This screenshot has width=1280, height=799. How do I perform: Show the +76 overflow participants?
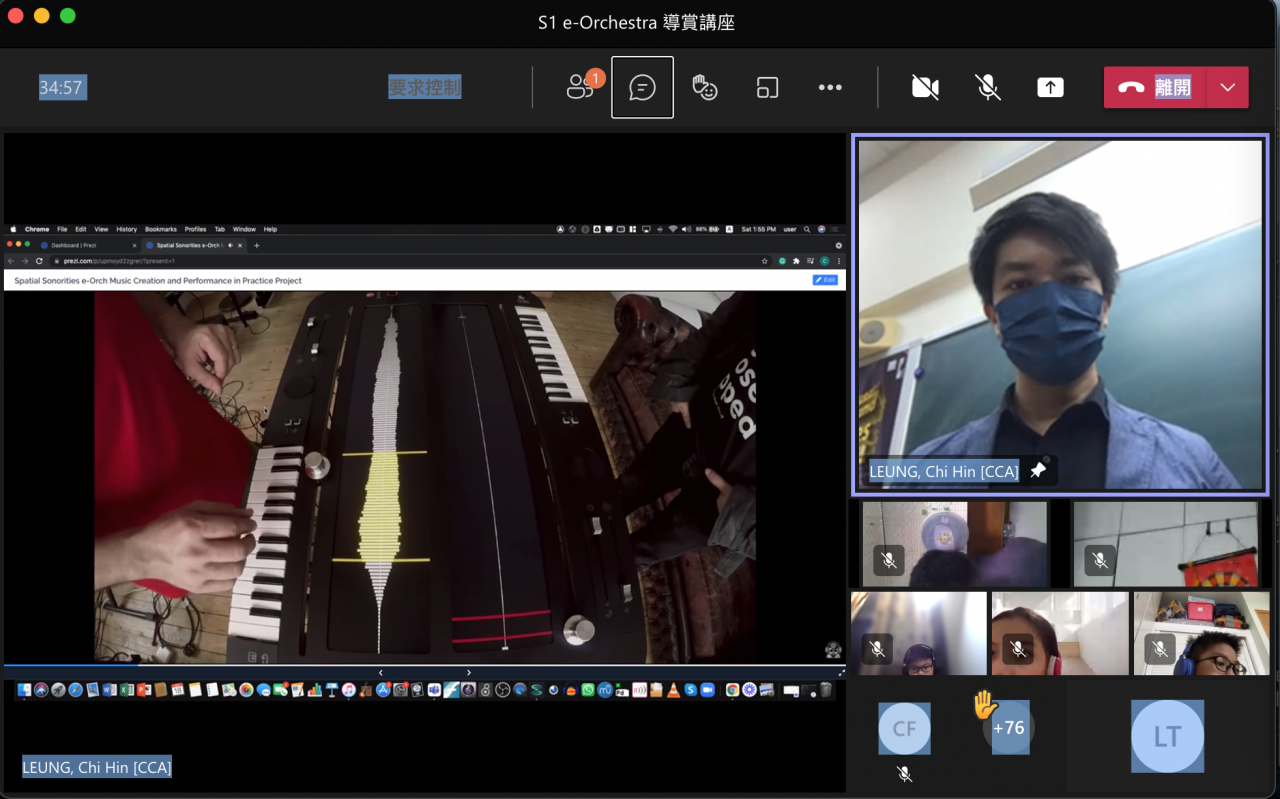1008,728
